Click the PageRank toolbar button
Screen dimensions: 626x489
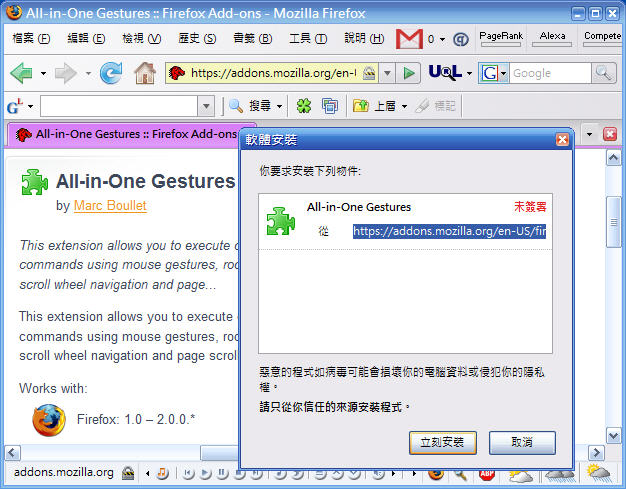coord(501,38)
